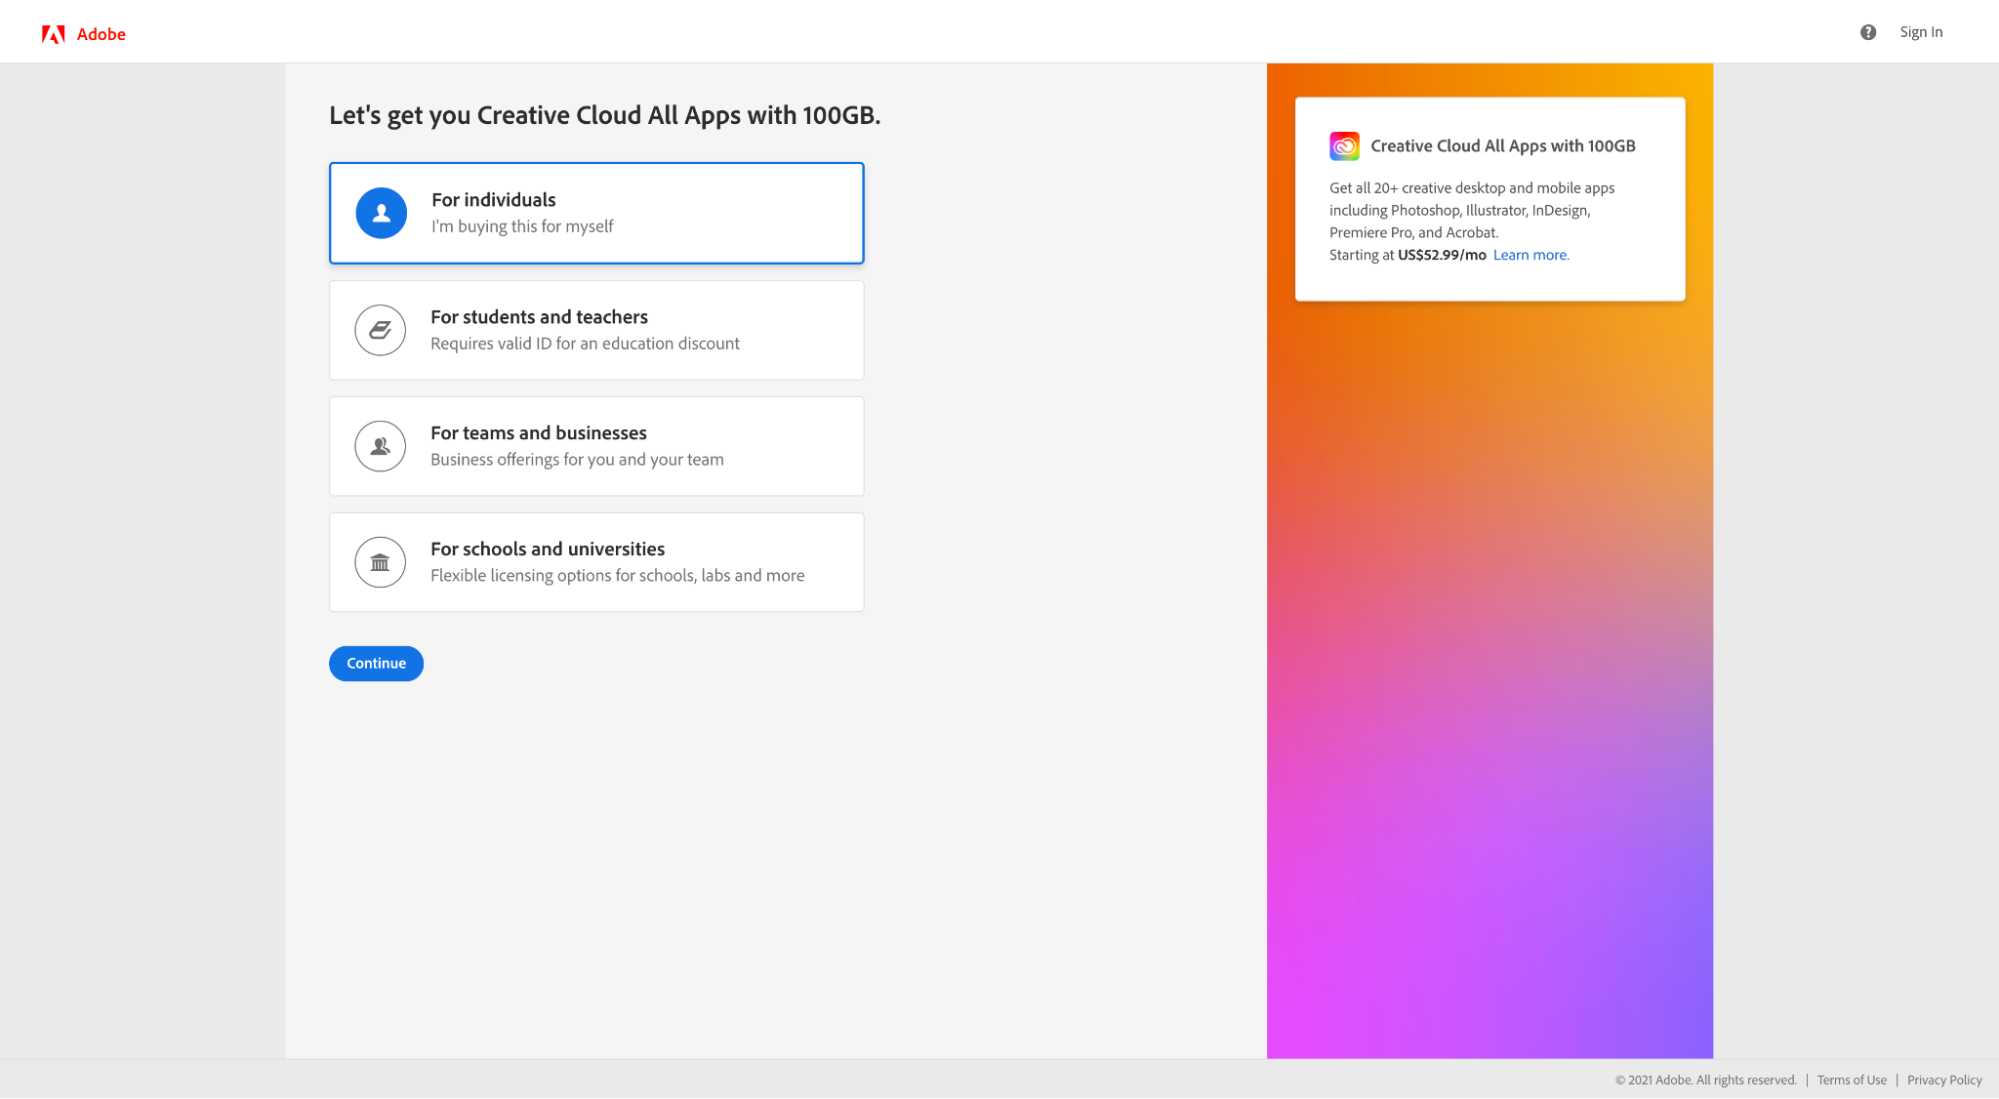
Task: Click the Learn more link
Action: coord(1530,254)
